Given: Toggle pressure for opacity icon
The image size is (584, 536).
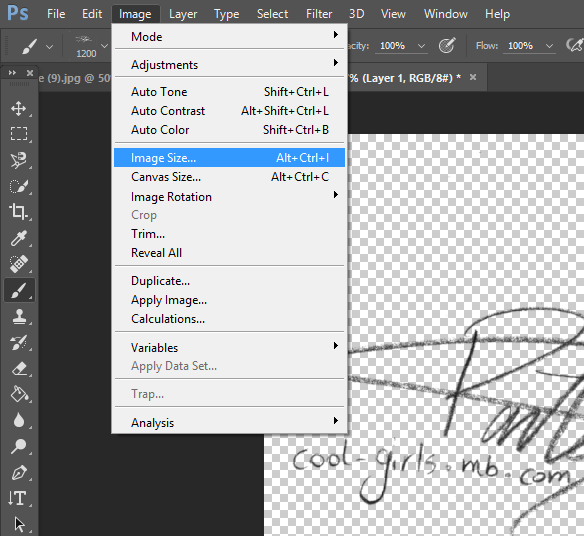Looking at the screenshot, I should tap(447, 46).
